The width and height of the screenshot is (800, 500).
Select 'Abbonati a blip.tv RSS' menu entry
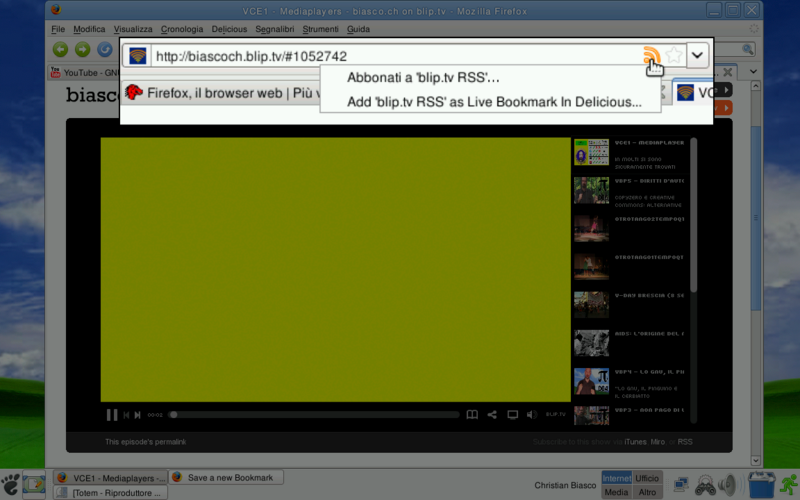(423, 78)
